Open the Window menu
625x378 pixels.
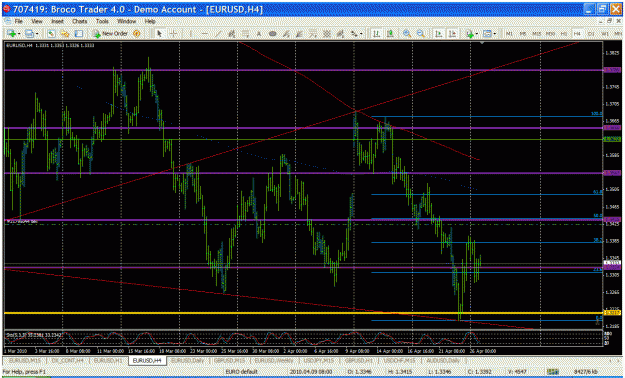(x=126, y=21)
